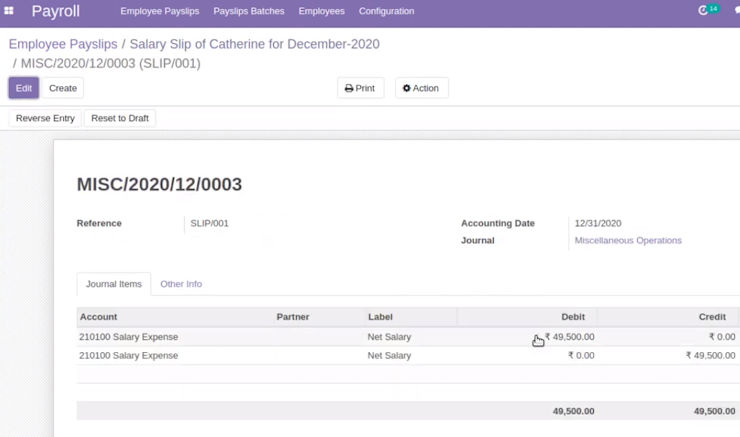Select the Journal Items tab
This screenshot has width=740, height=437.
pyautogui.click(x=114, y=284)
